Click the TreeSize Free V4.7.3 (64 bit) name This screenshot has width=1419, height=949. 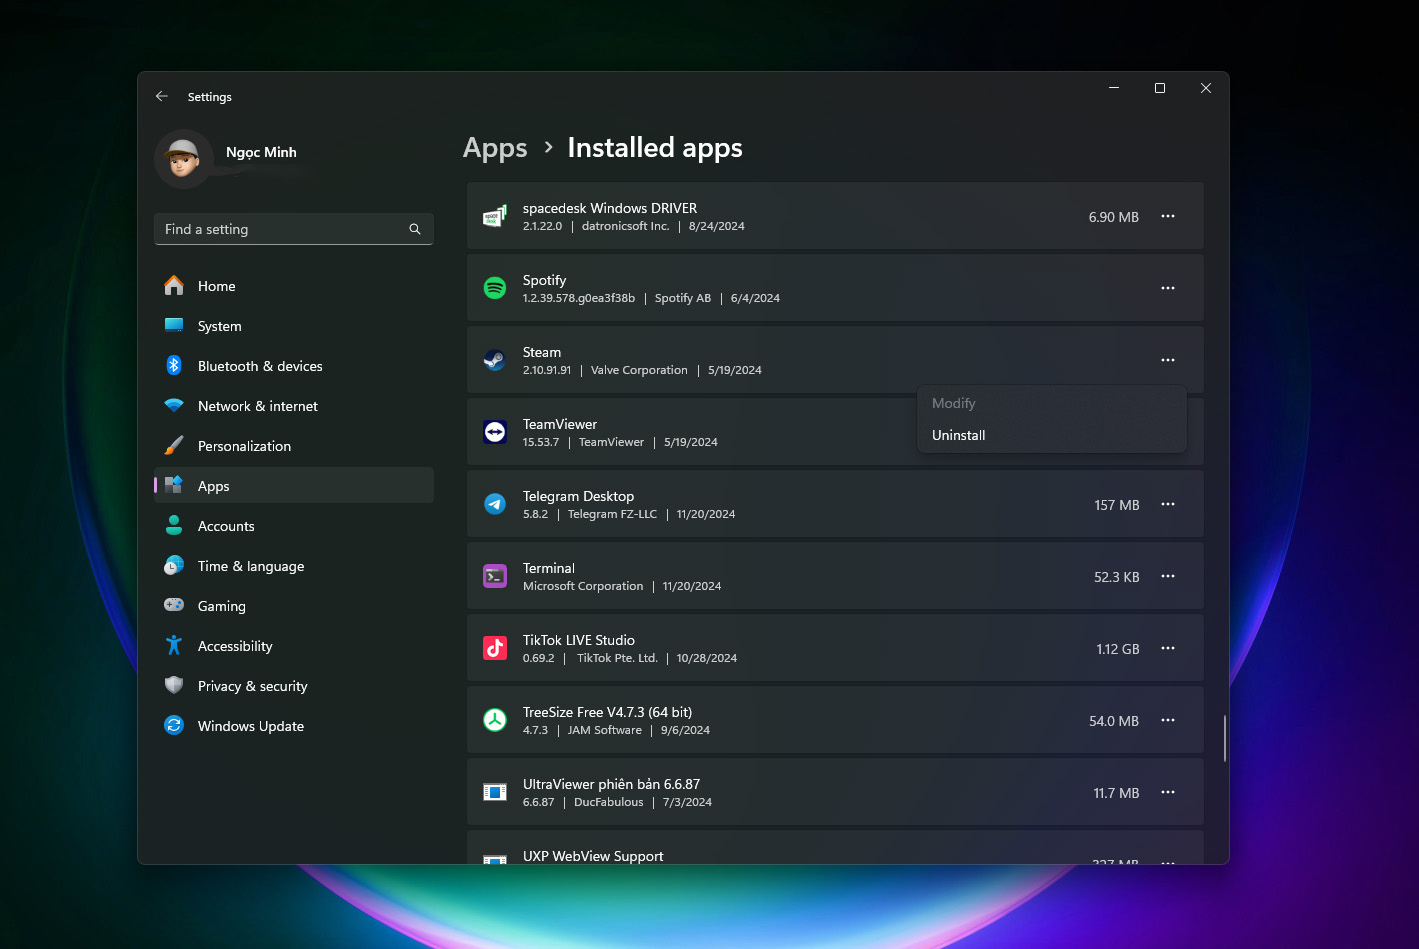608,712
